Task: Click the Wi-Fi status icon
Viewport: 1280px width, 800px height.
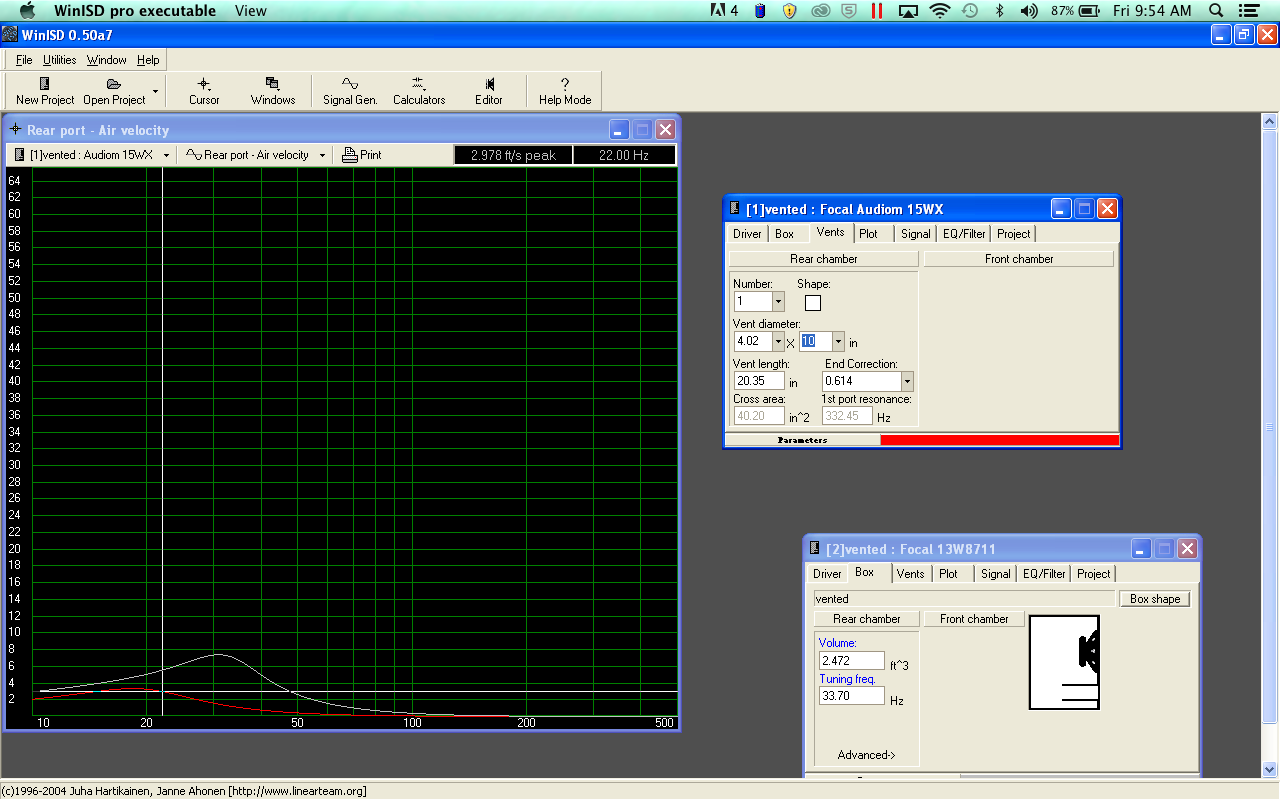Action: tap(939, 11)
